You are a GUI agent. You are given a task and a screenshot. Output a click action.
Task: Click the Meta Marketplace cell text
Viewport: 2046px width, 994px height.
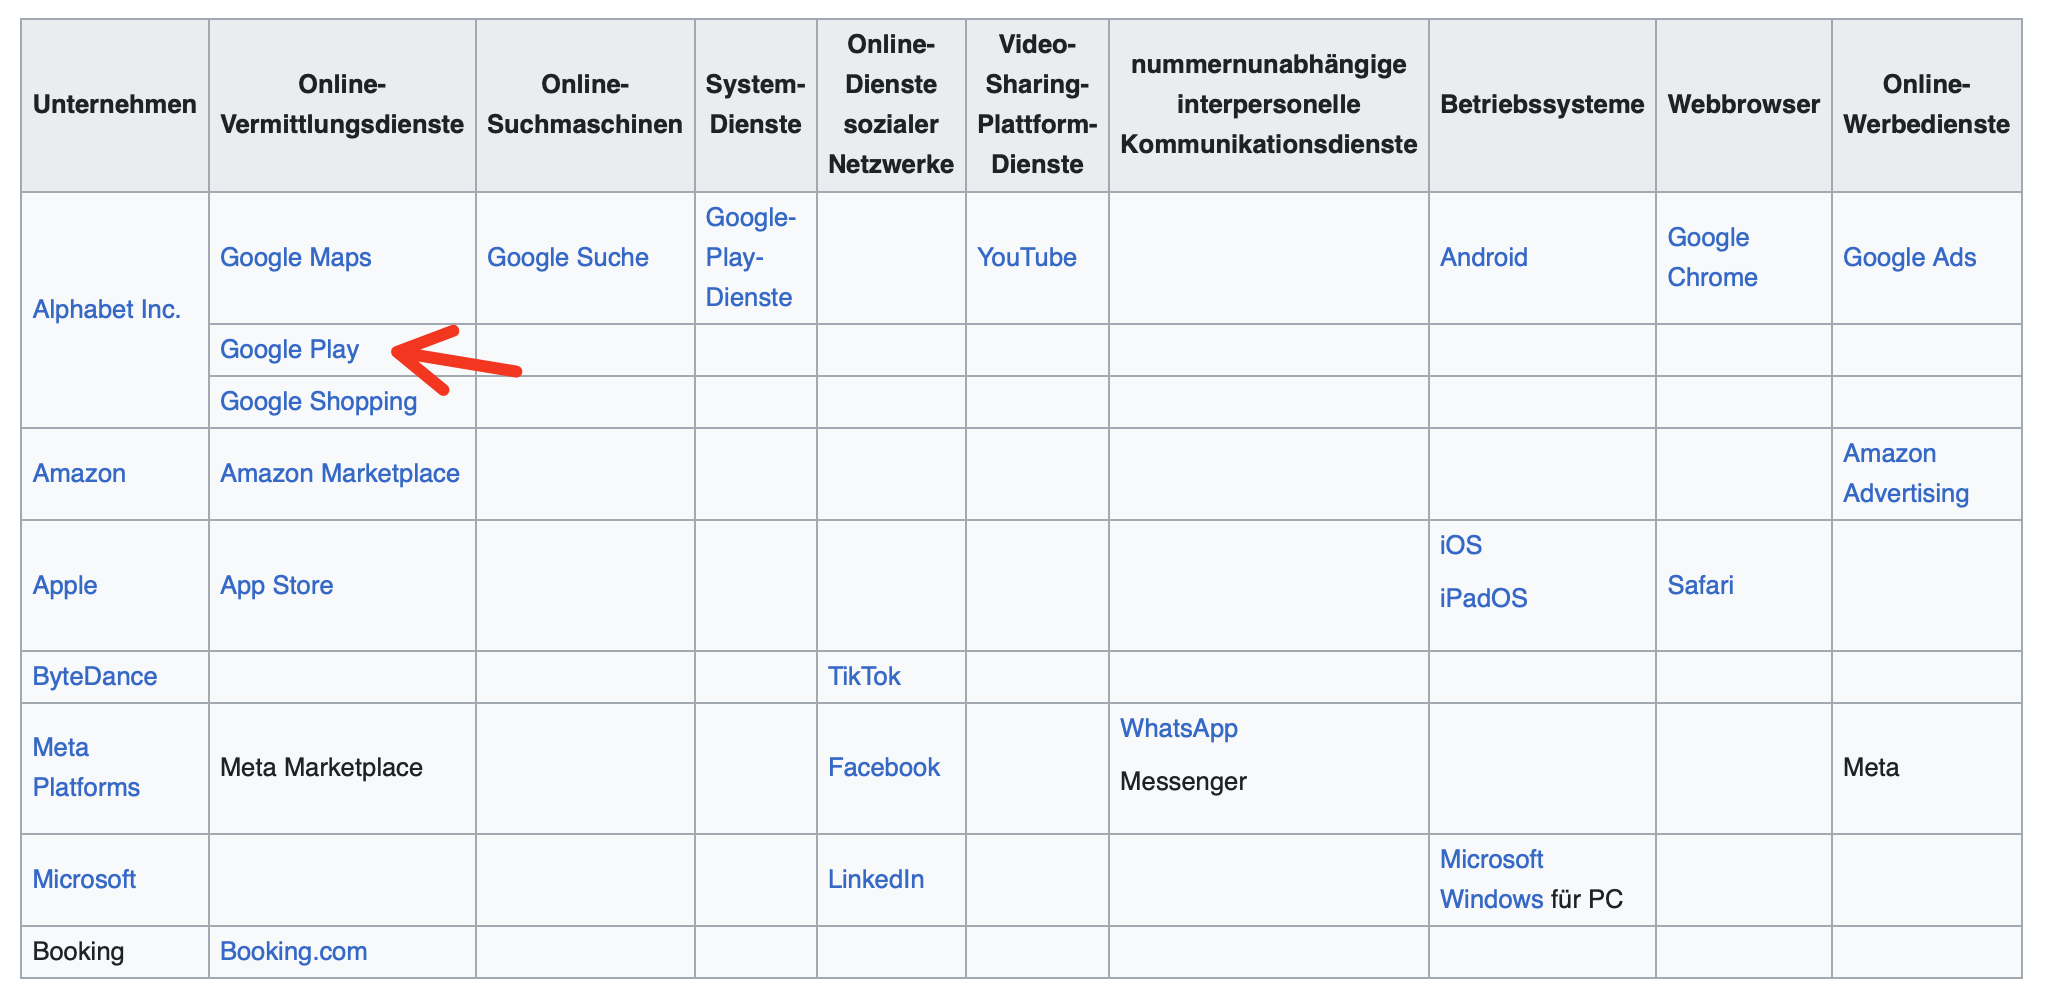pos(321,768)
